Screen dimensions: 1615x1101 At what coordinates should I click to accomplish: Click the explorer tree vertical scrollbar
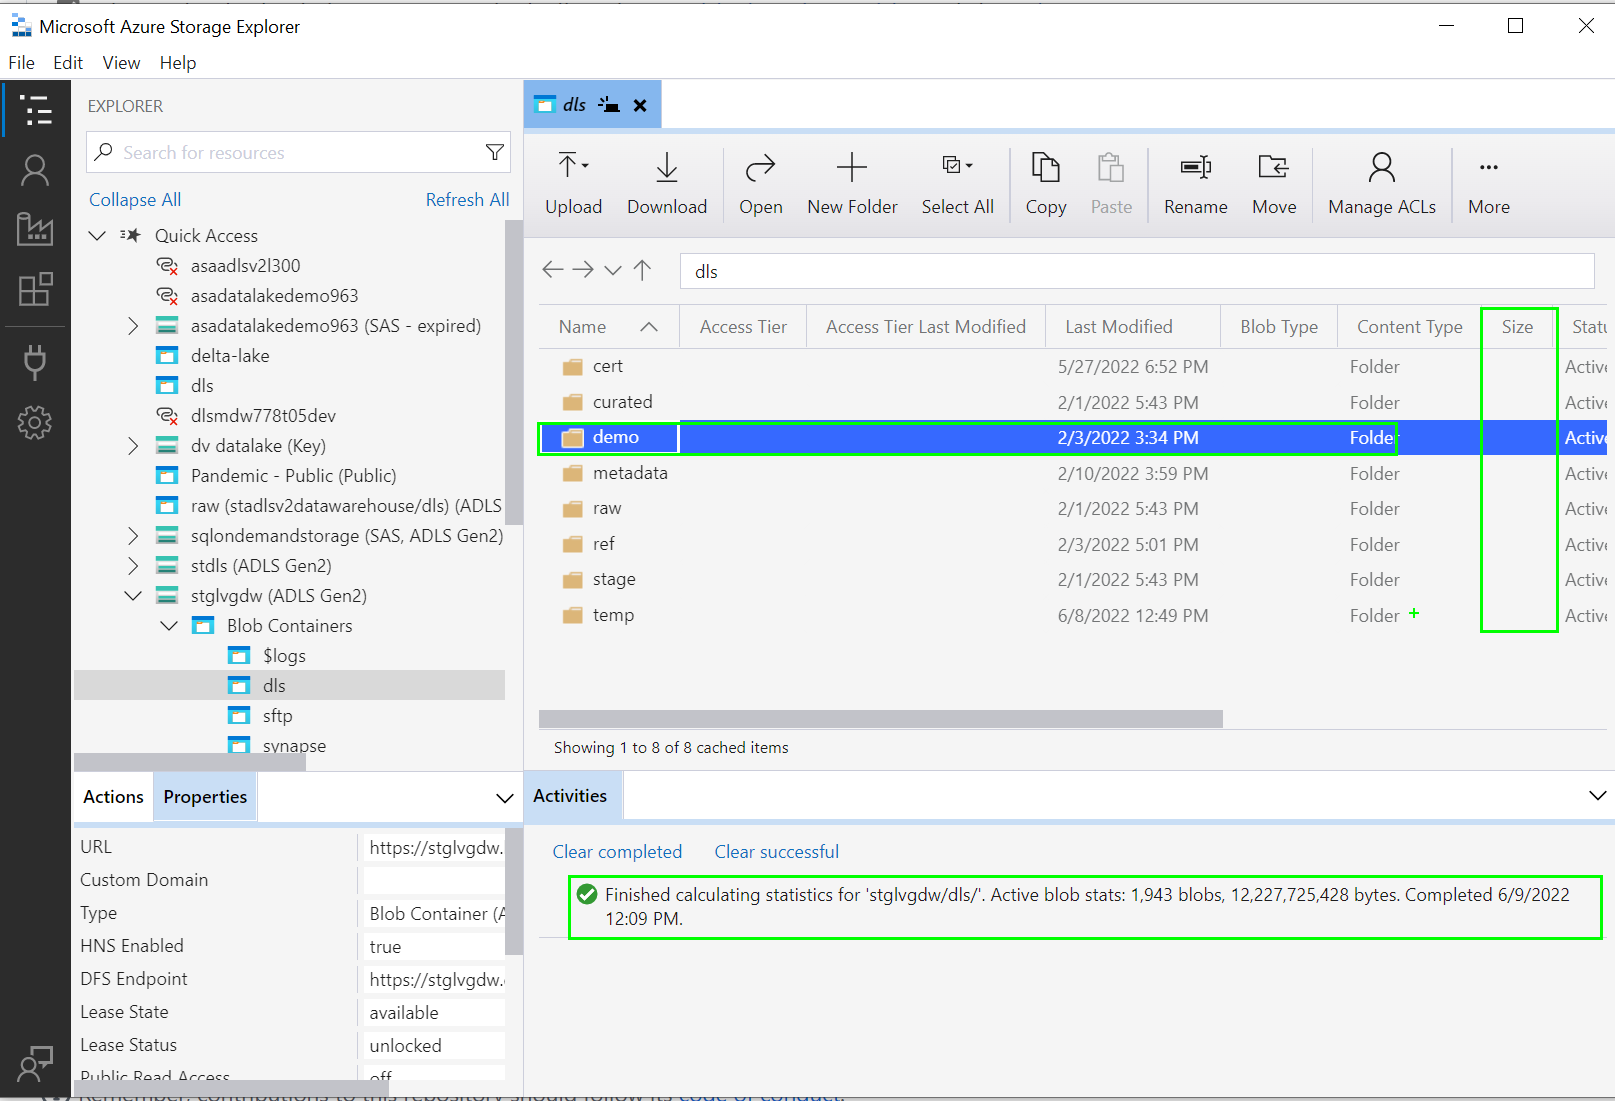click(514, 372)
